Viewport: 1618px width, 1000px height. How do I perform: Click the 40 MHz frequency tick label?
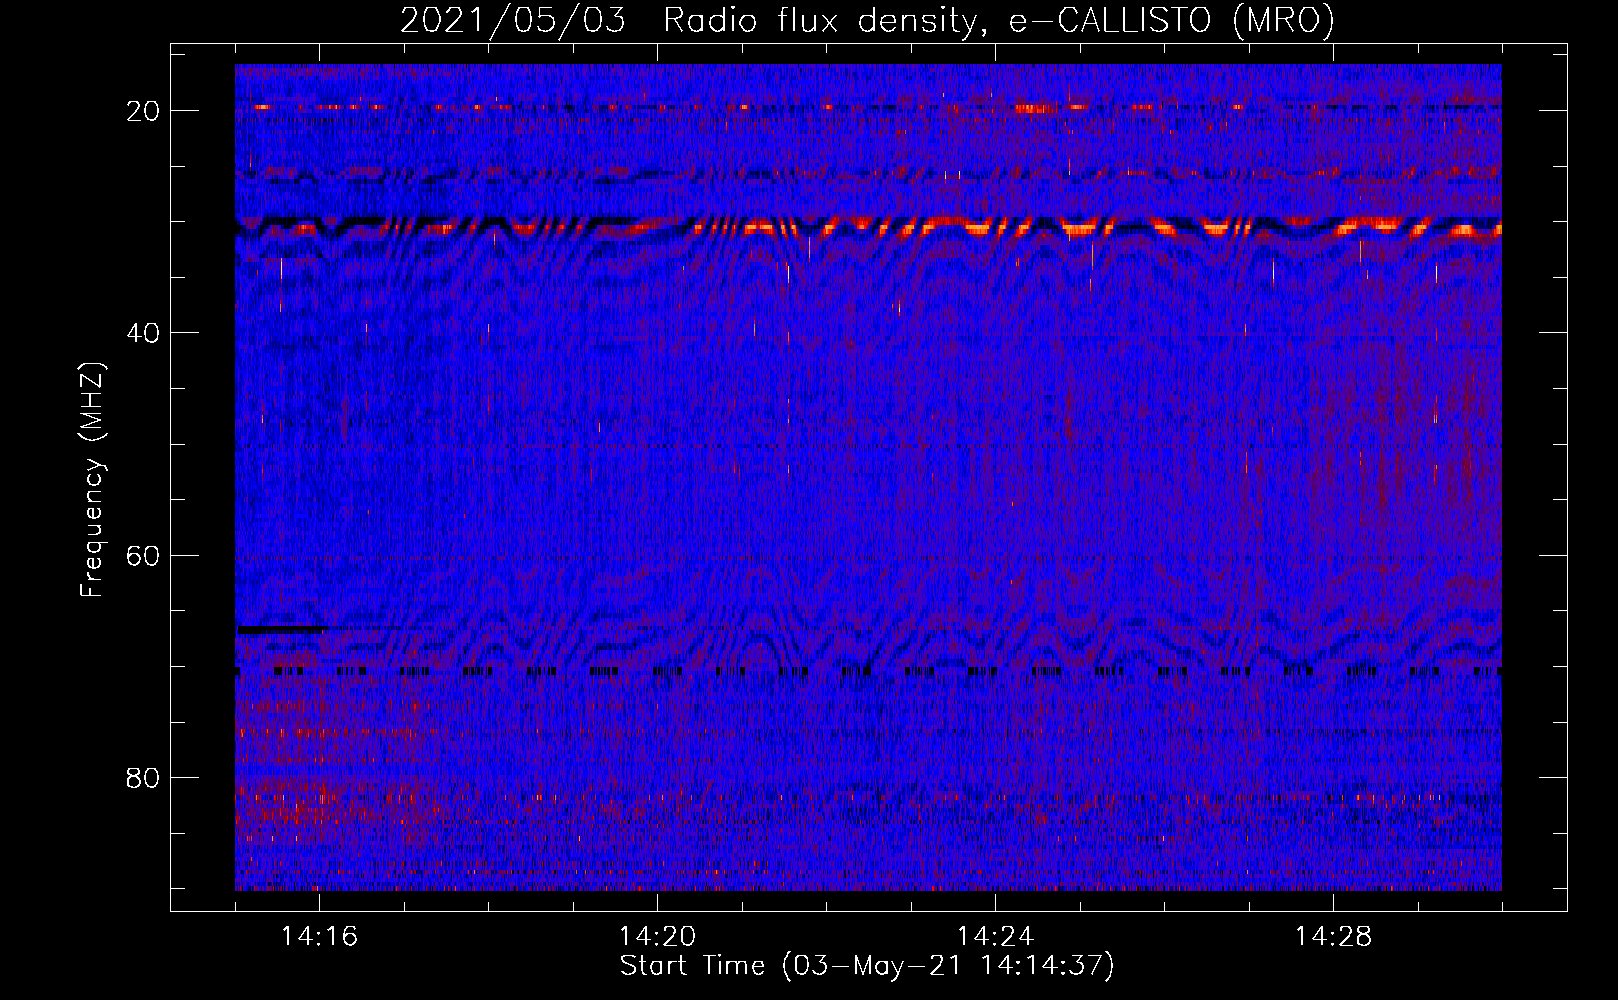point(143,333)
